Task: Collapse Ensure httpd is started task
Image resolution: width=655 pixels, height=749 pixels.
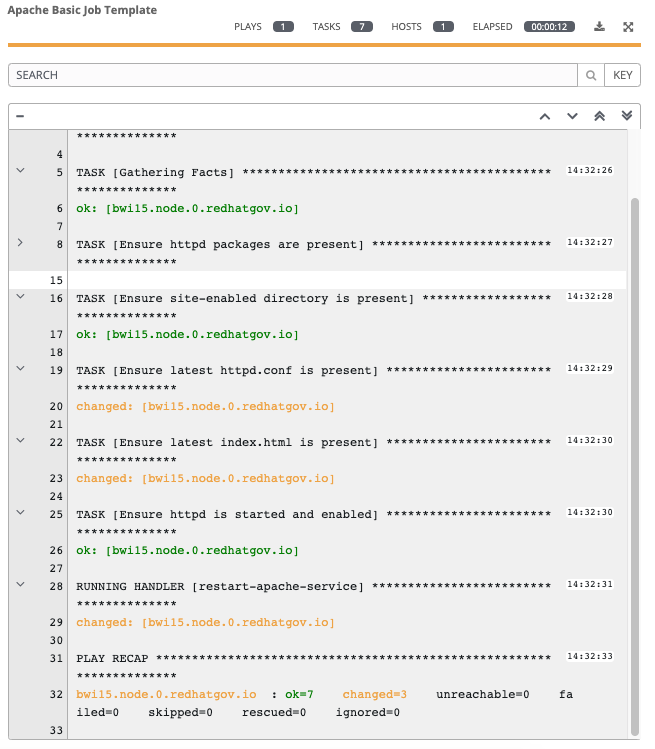Action: 21,512
